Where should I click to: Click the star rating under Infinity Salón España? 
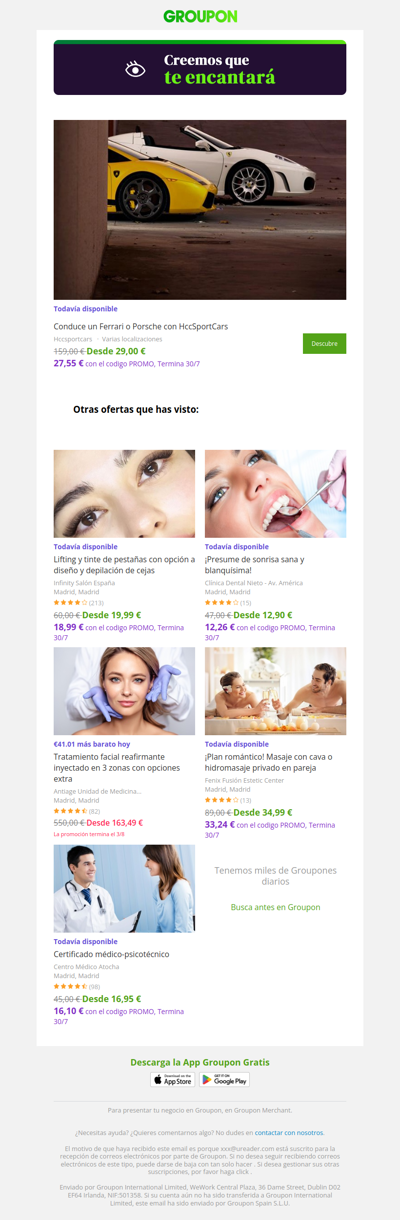pos(70,603)
